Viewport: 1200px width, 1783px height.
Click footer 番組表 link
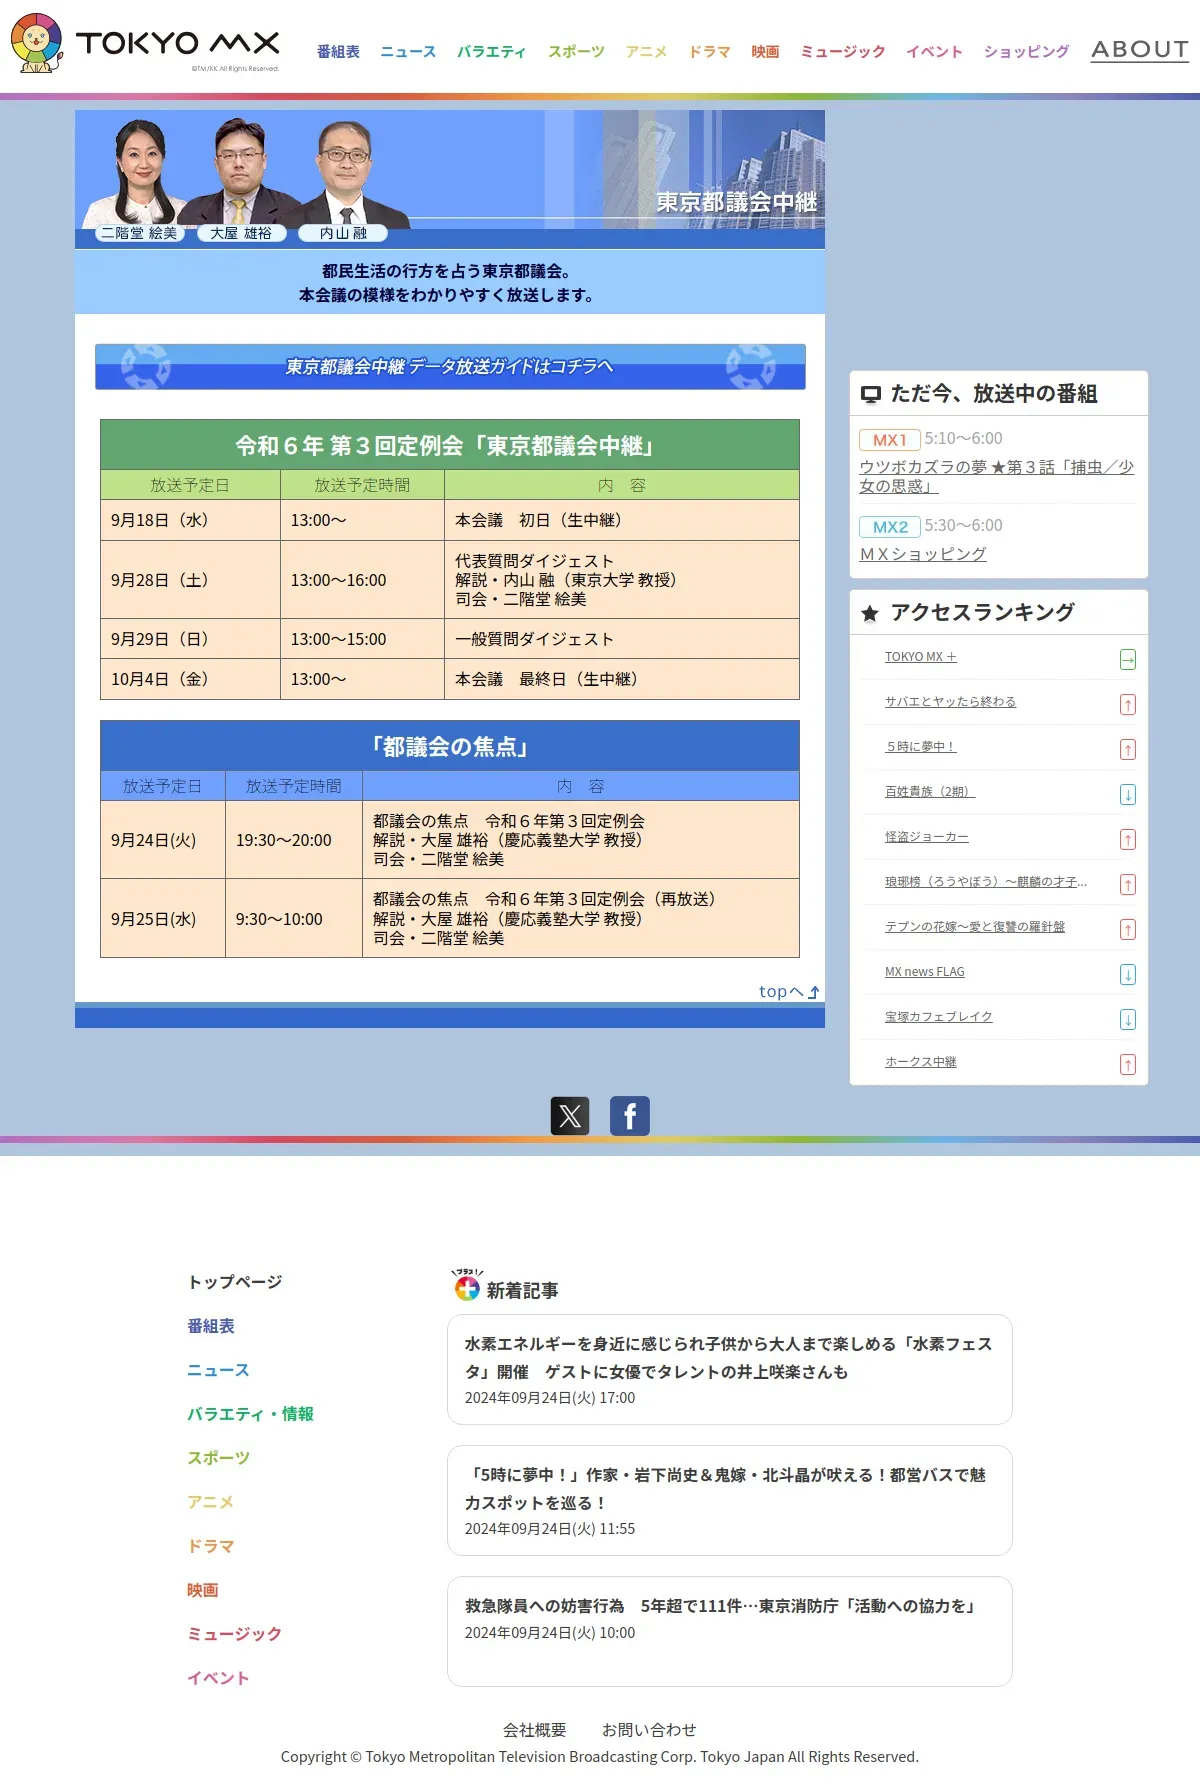211,1326
